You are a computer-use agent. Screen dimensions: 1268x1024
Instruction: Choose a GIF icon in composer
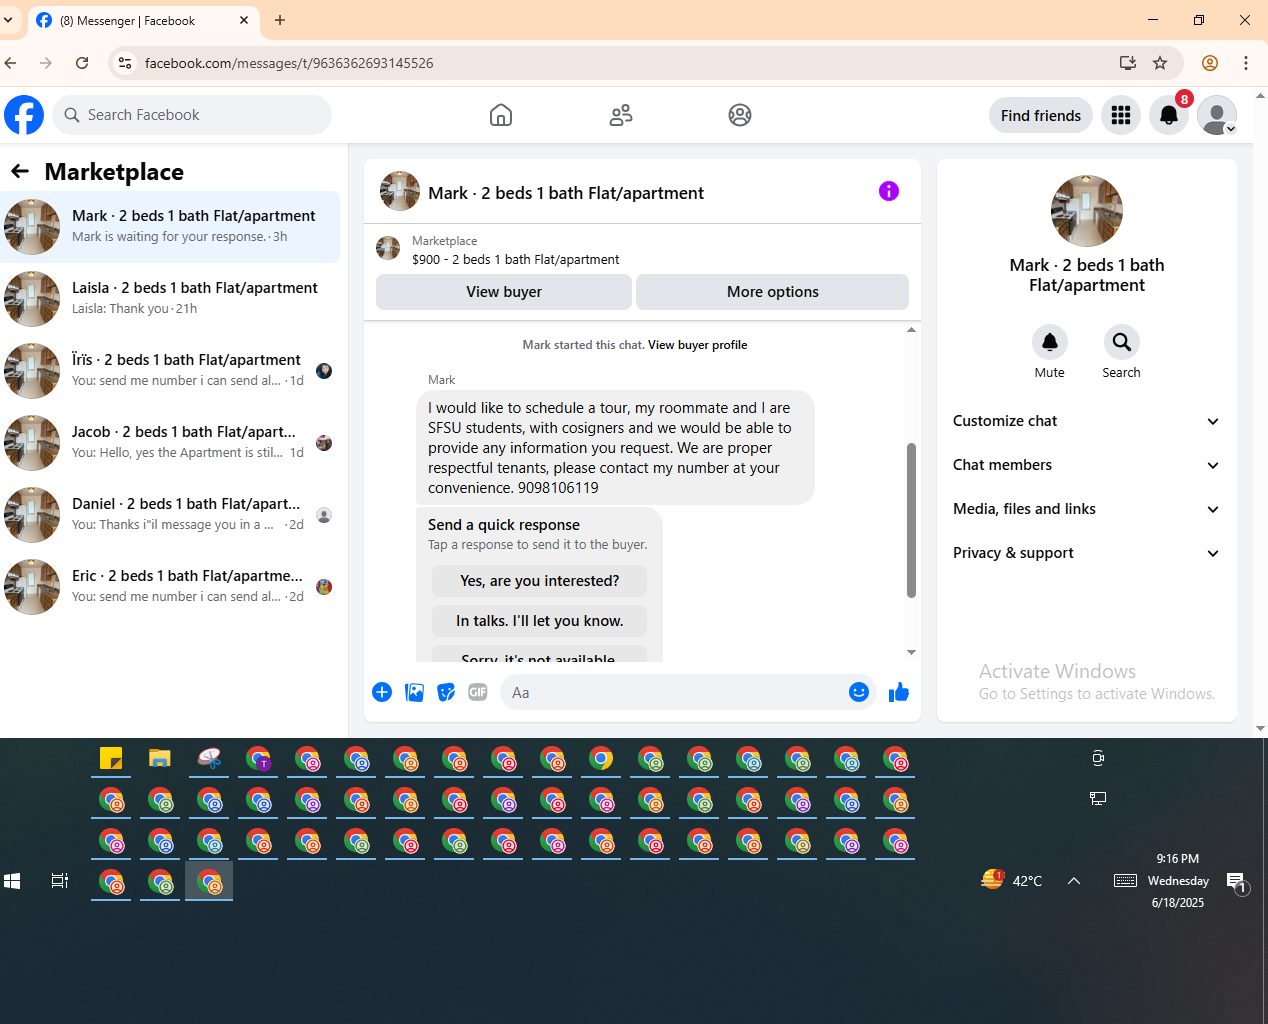478,692
